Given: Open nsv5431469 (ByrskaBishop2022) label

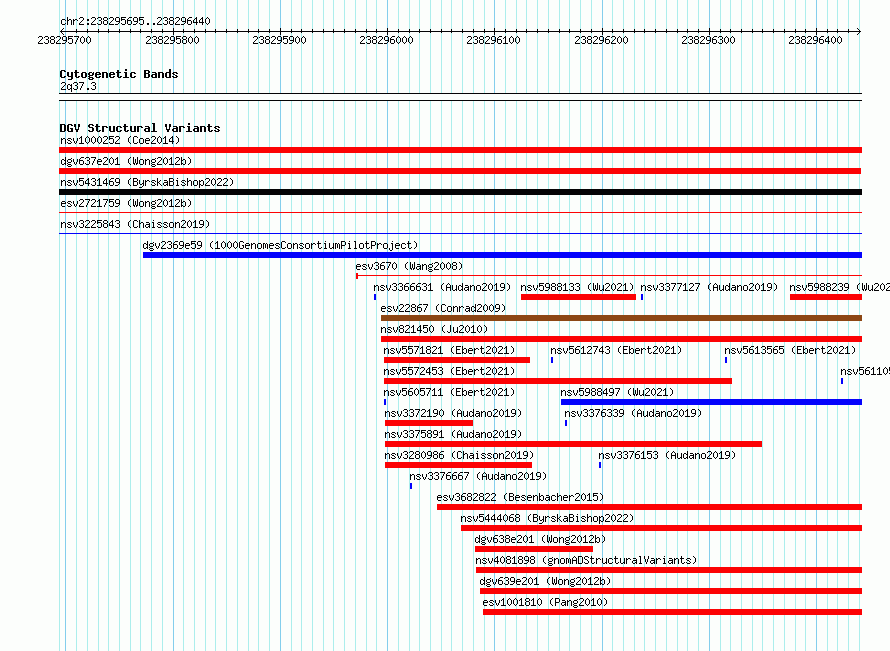Looking at the screenshot, I should [x=147, y=182].
